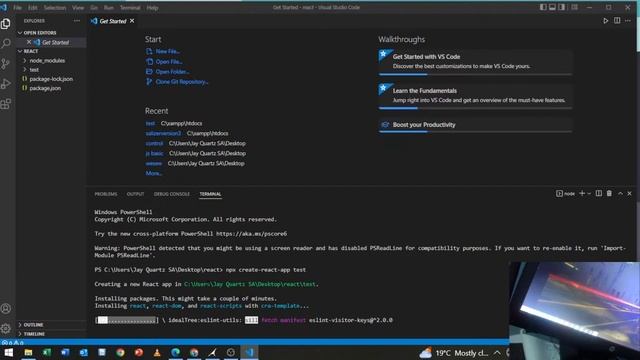Open Explorer more actions ellipsis
The height and width of the screenshot is (360, 640).
(77, 21)
